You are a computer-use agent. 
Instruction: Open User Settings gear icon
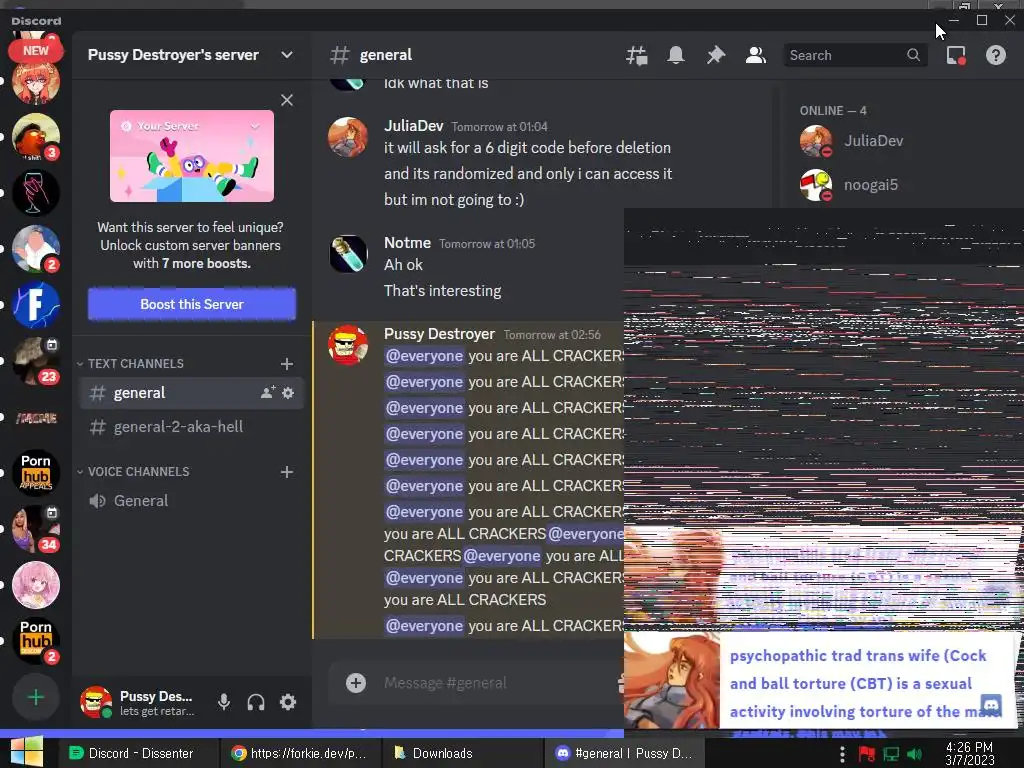click(288, 702)
